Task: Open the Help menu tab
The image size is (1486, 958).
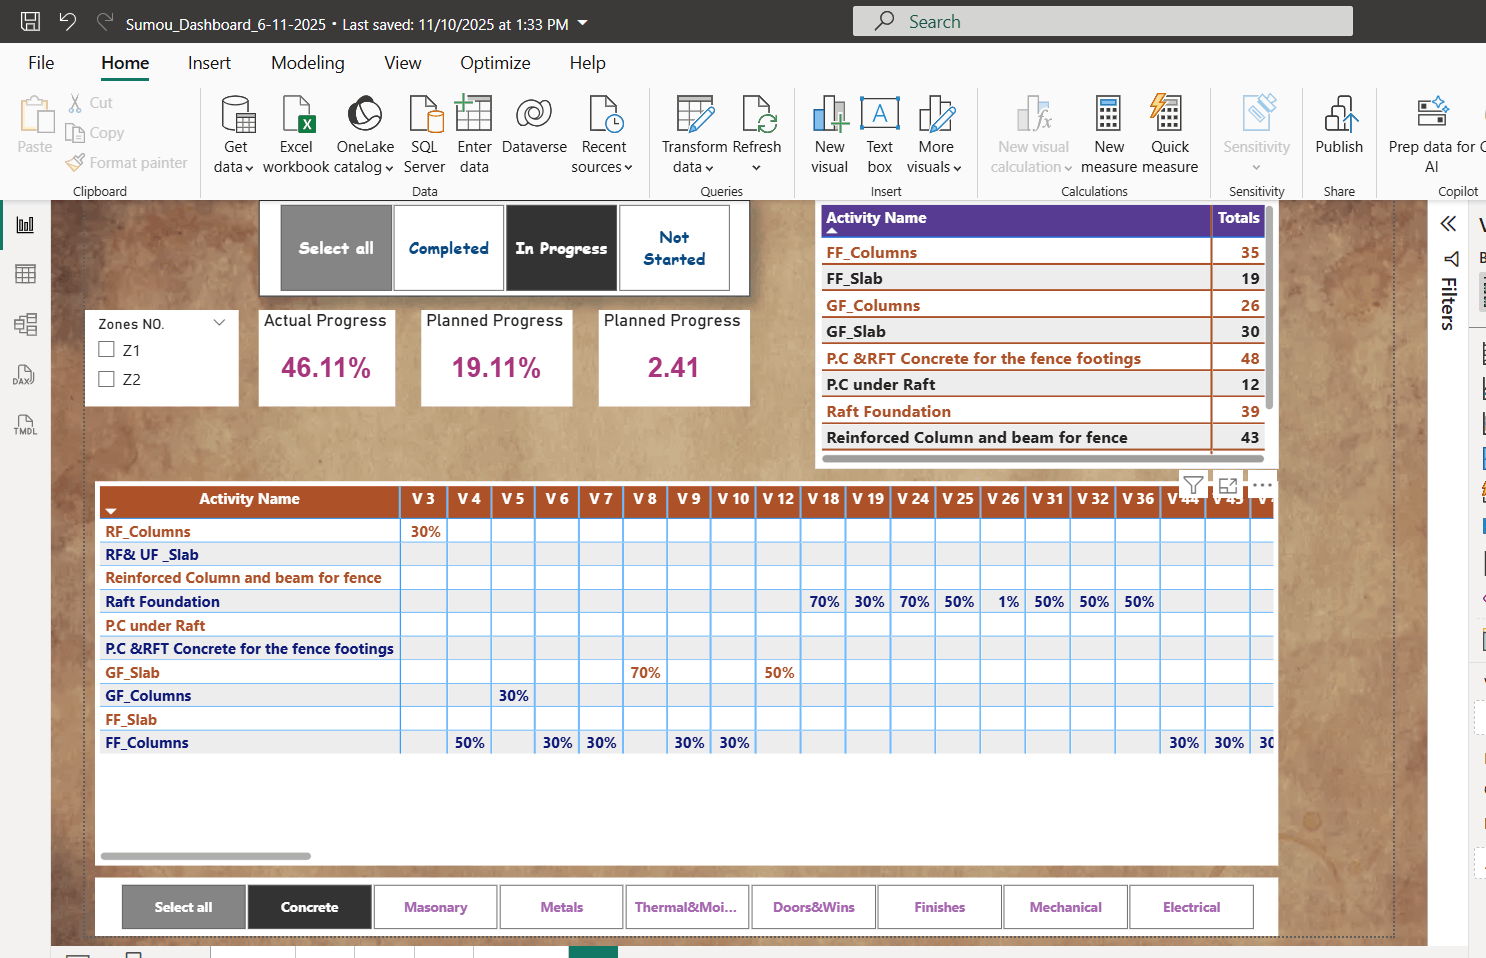Action: (587, 62)
